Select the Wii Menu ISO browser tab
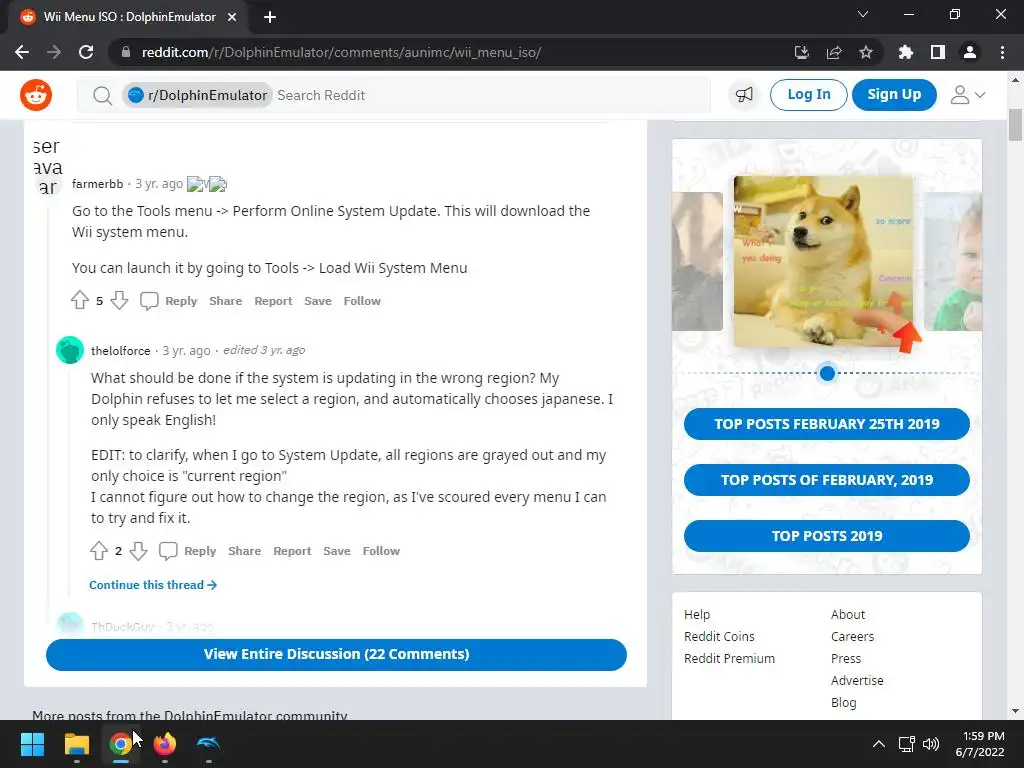This screenshot has height=768, width=1024. [x=129, y=17]
